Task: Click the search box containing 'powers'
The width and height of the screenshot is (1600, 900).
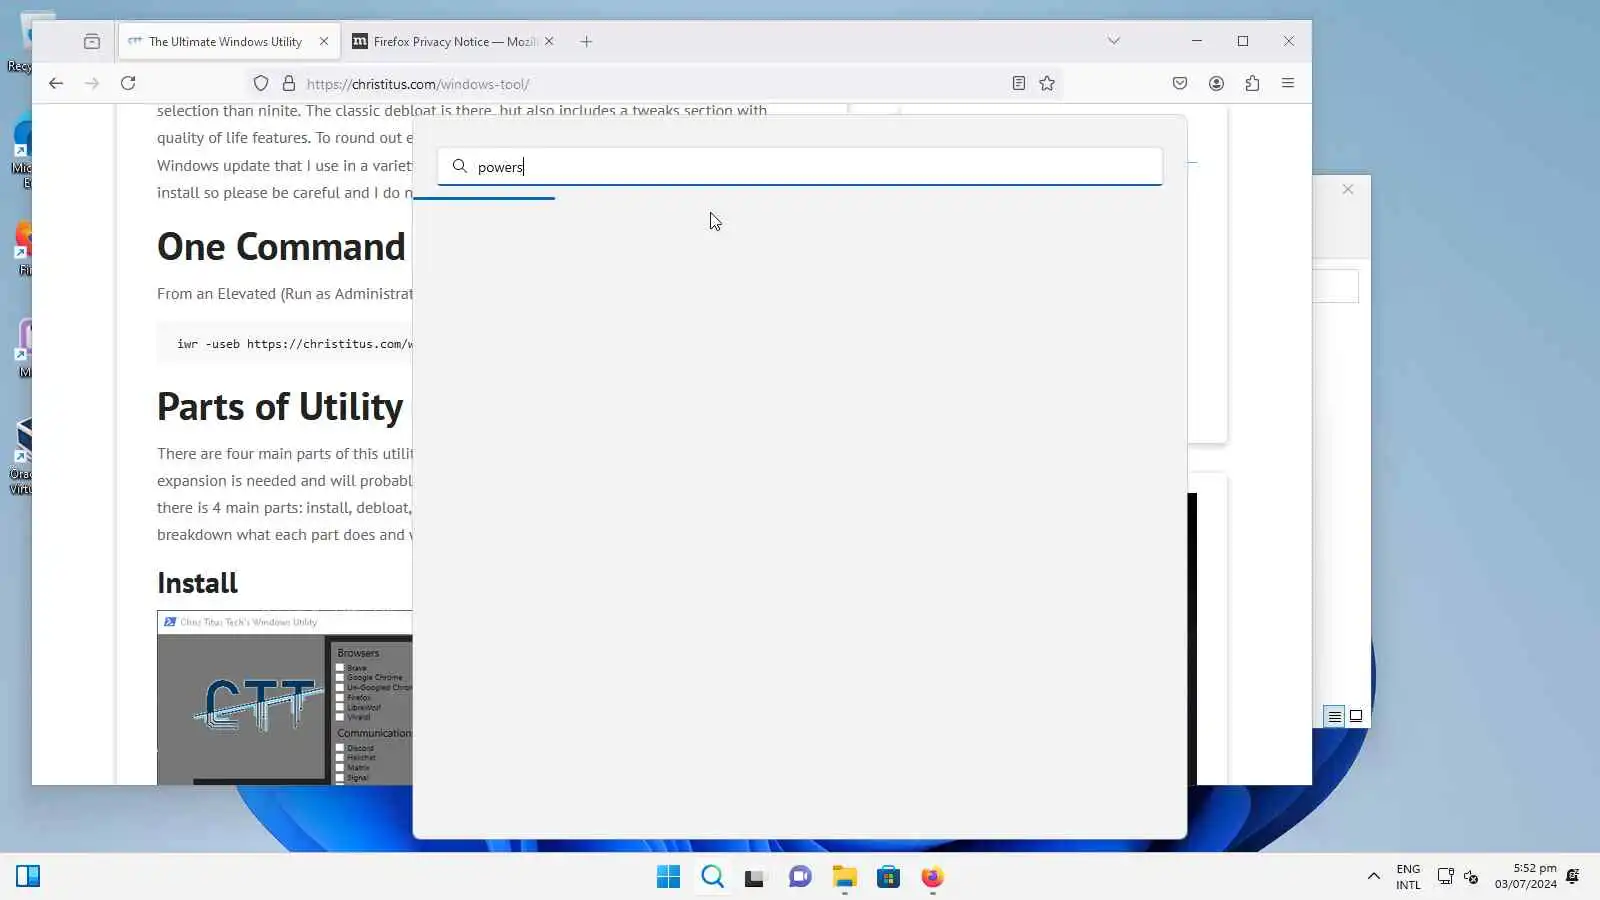Action: click(800, 167)
